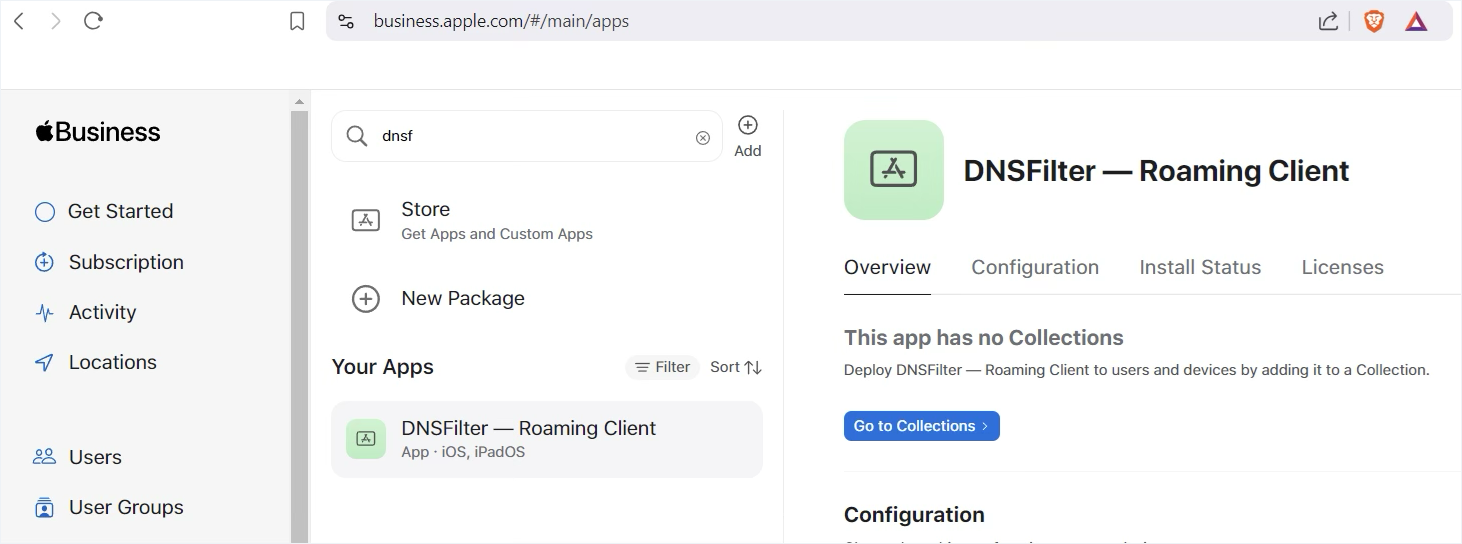Bookmark this page using the bookmark icon
Viewport: 1462px width, 544px height.
point(297,21)
